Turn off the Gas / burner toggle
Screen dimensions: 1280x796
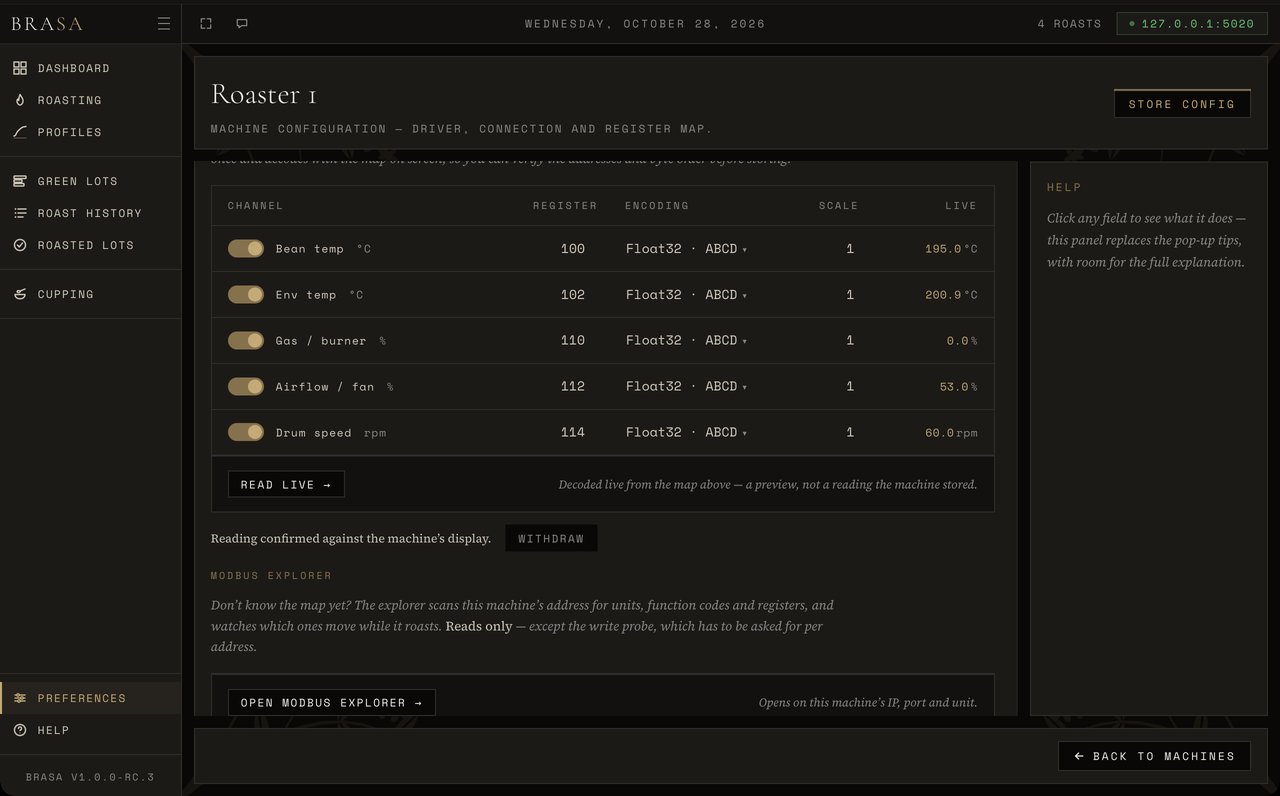coord(246,341)
